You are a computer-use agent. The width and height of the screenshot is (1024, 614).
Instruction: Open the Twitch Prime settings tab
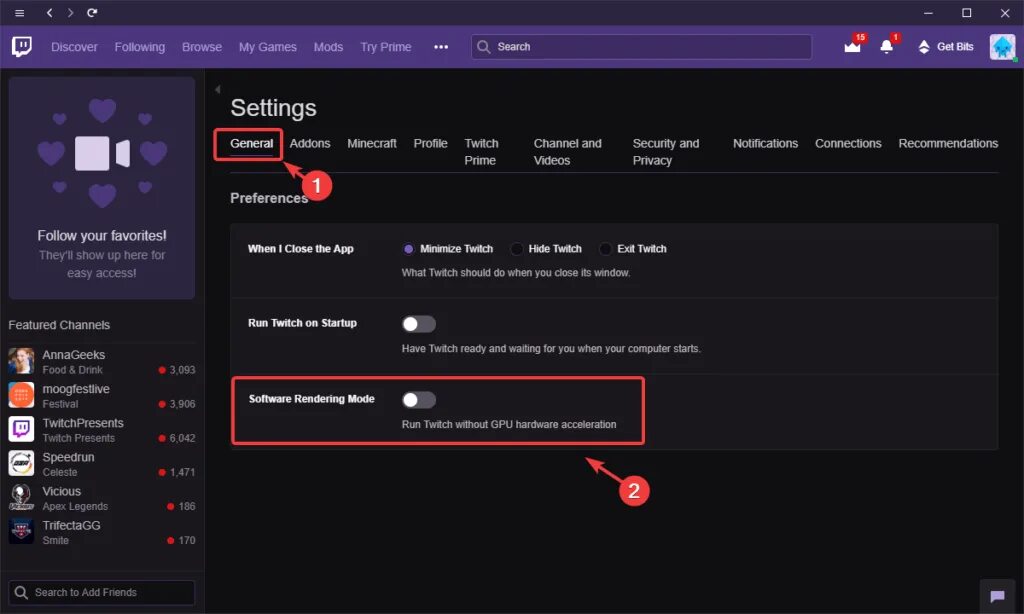point(481,152)
